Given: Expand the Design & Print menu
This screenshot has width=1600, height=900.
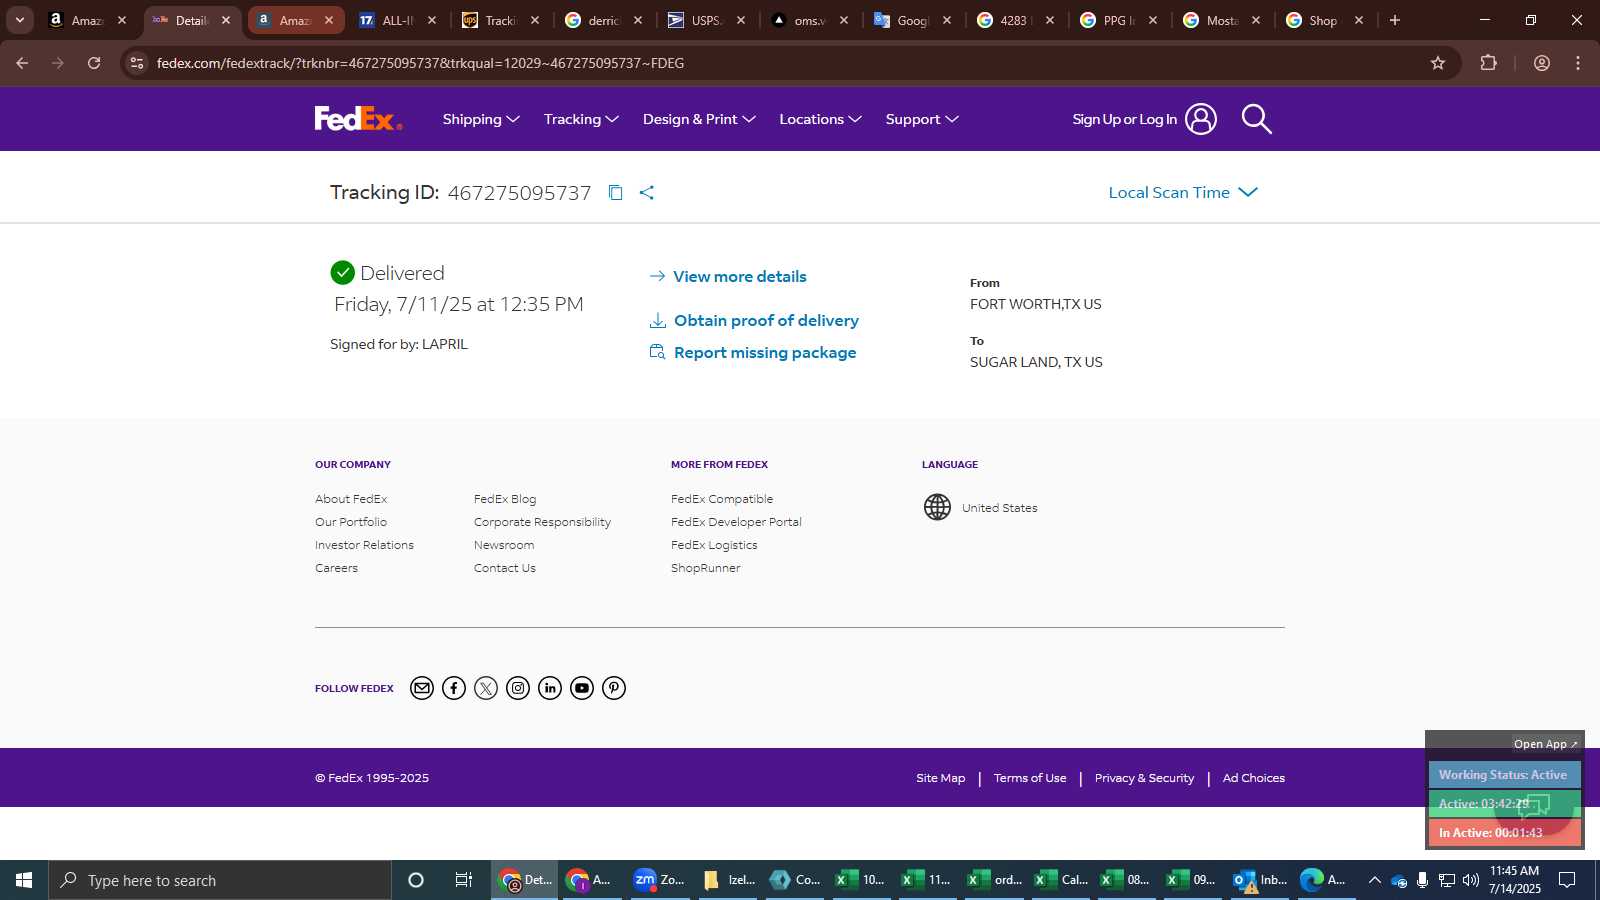Looking at the screenshot, I should click(x=699, y=119).
